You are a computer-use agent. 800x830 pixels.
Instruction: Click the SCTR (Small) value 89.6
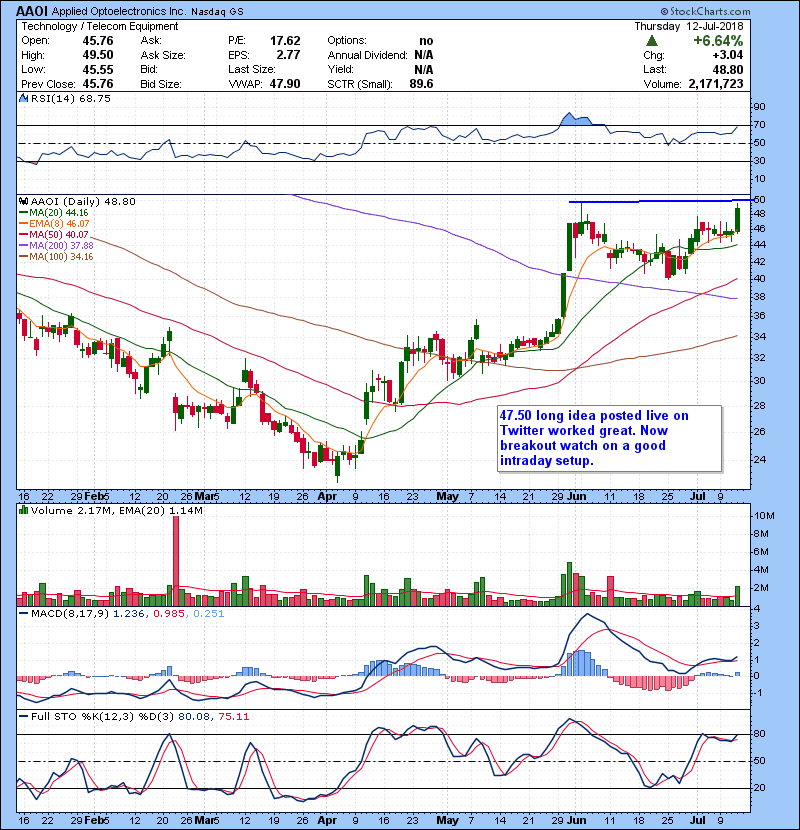point(421,84)
